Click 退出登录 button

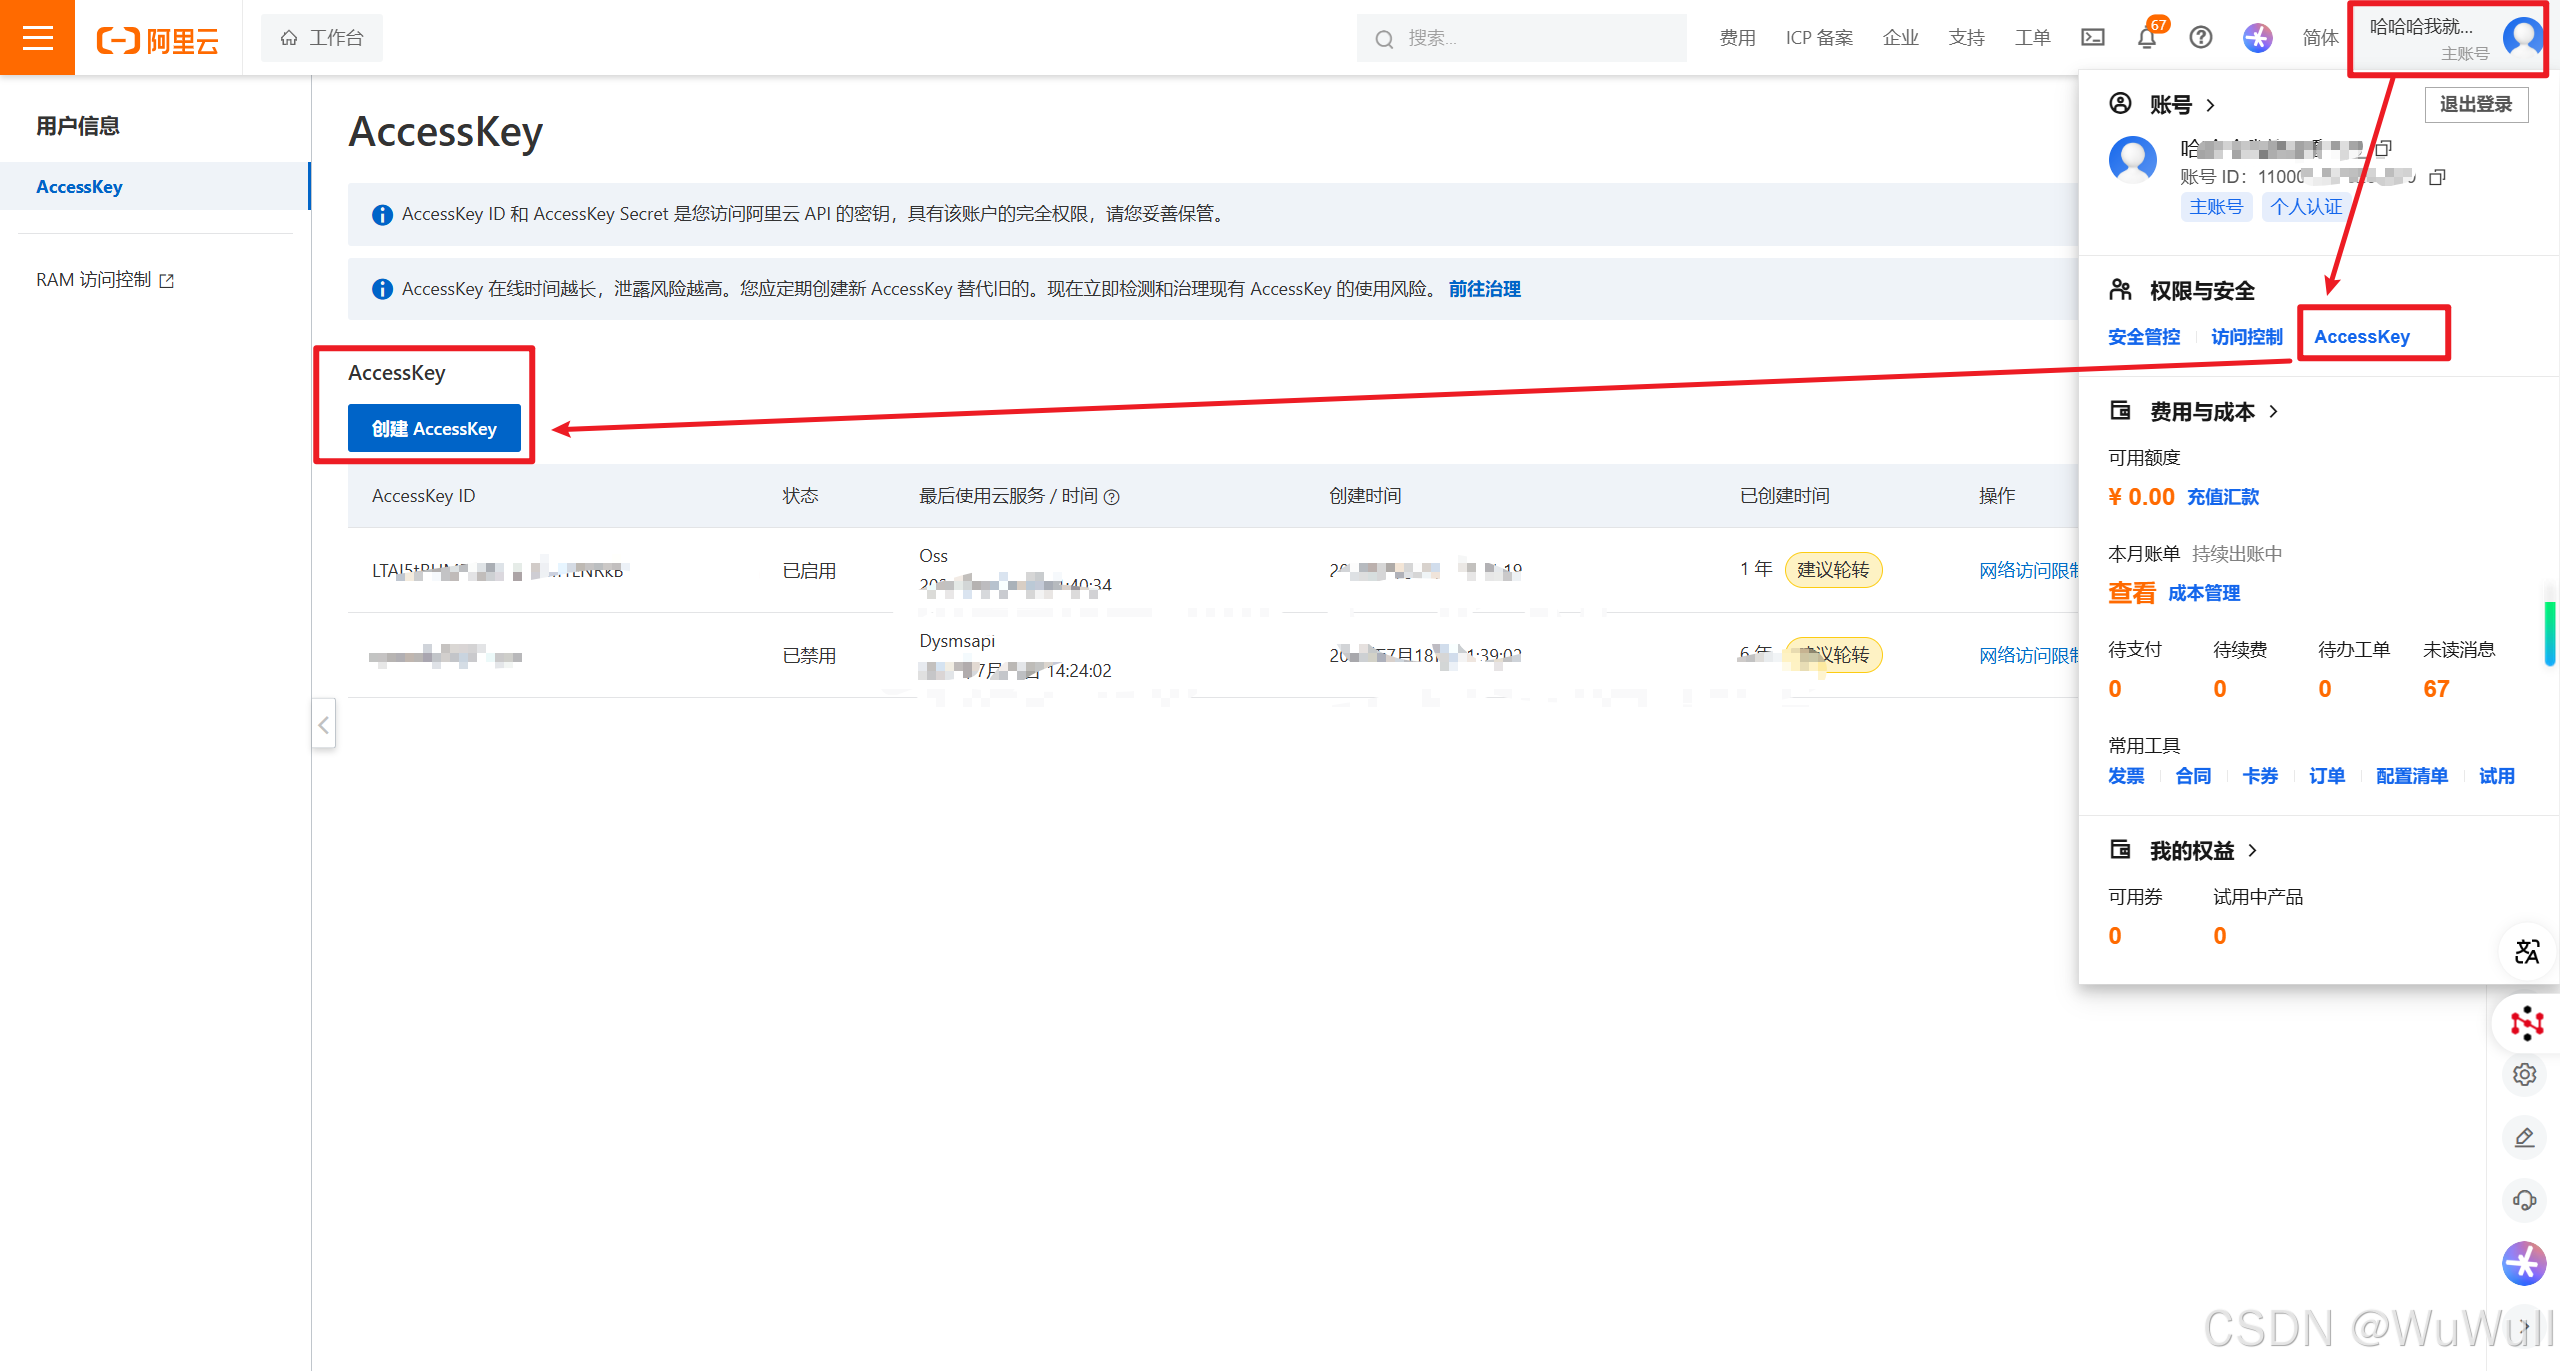coord(2476,104)
